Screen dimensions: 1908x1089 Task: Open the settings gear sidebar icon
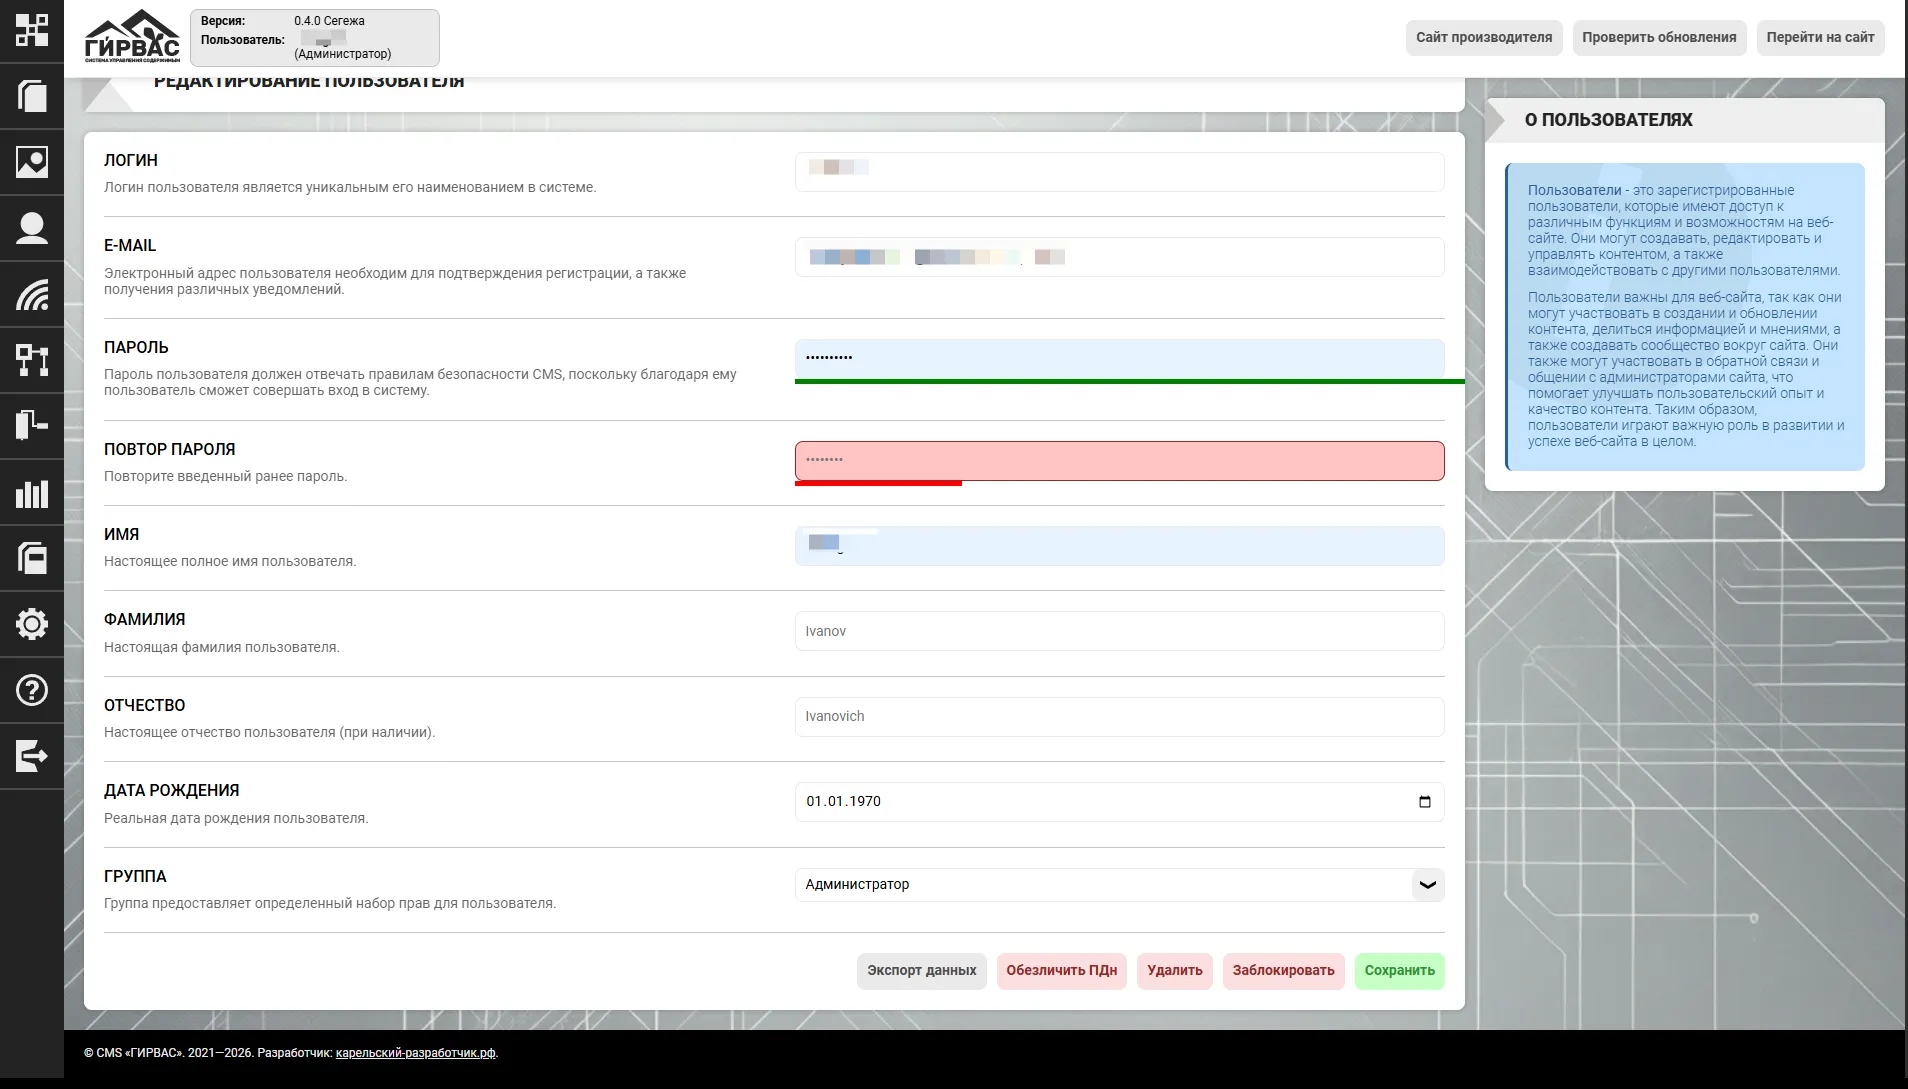[x=32, y=624]
